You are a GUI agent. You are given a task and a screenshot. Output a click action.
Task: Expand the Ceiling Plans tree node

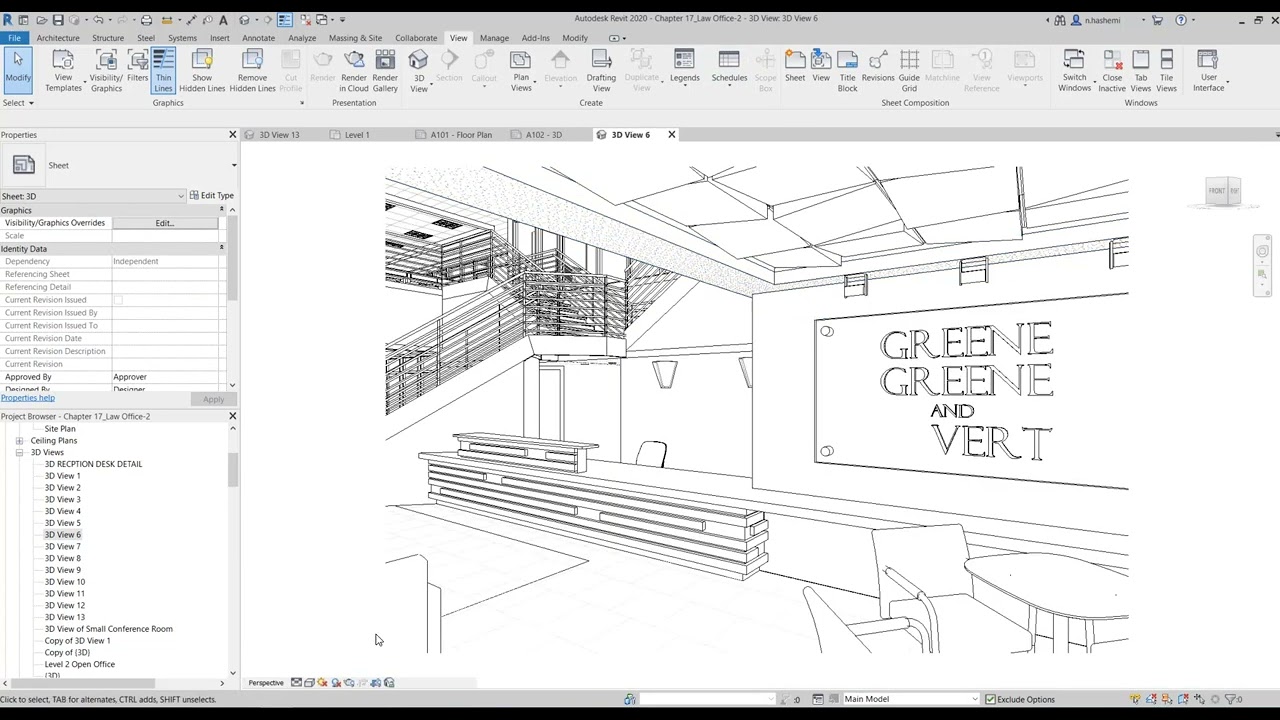[19, 441]
